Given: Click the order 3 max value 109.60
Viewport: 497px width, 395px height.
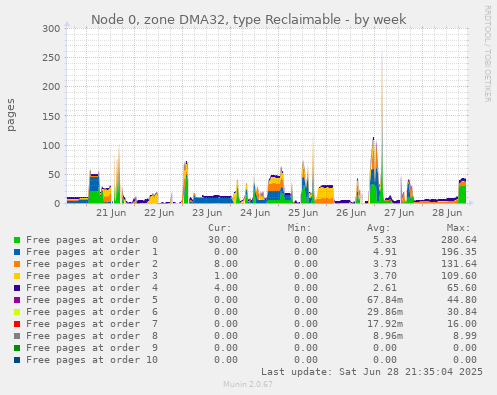Looking at the screenshot, I should coord(459,276).
